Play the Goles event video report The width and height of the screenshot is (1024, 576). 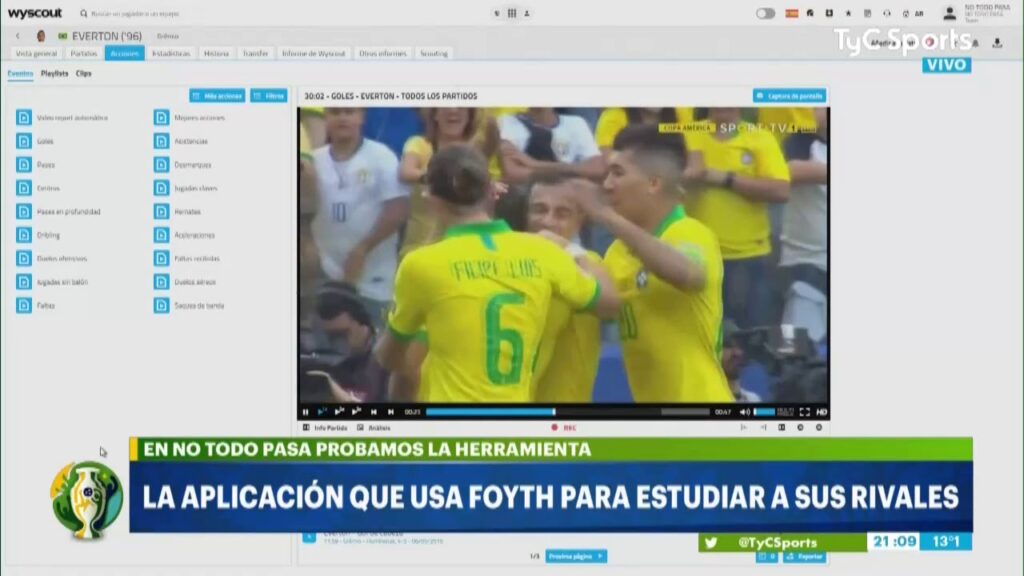24,141
